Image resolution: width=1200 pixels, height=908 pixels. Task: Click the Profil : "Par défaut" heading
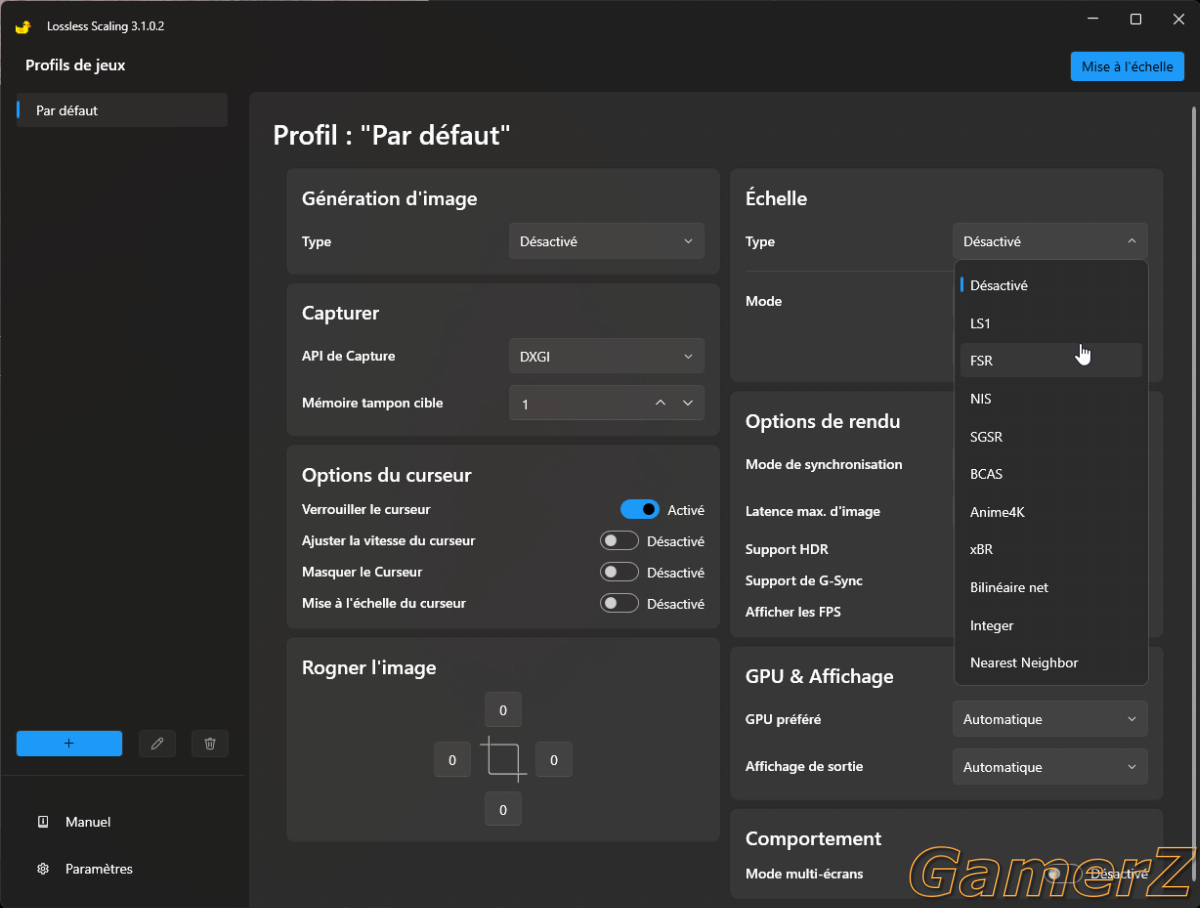click(392, 135)
